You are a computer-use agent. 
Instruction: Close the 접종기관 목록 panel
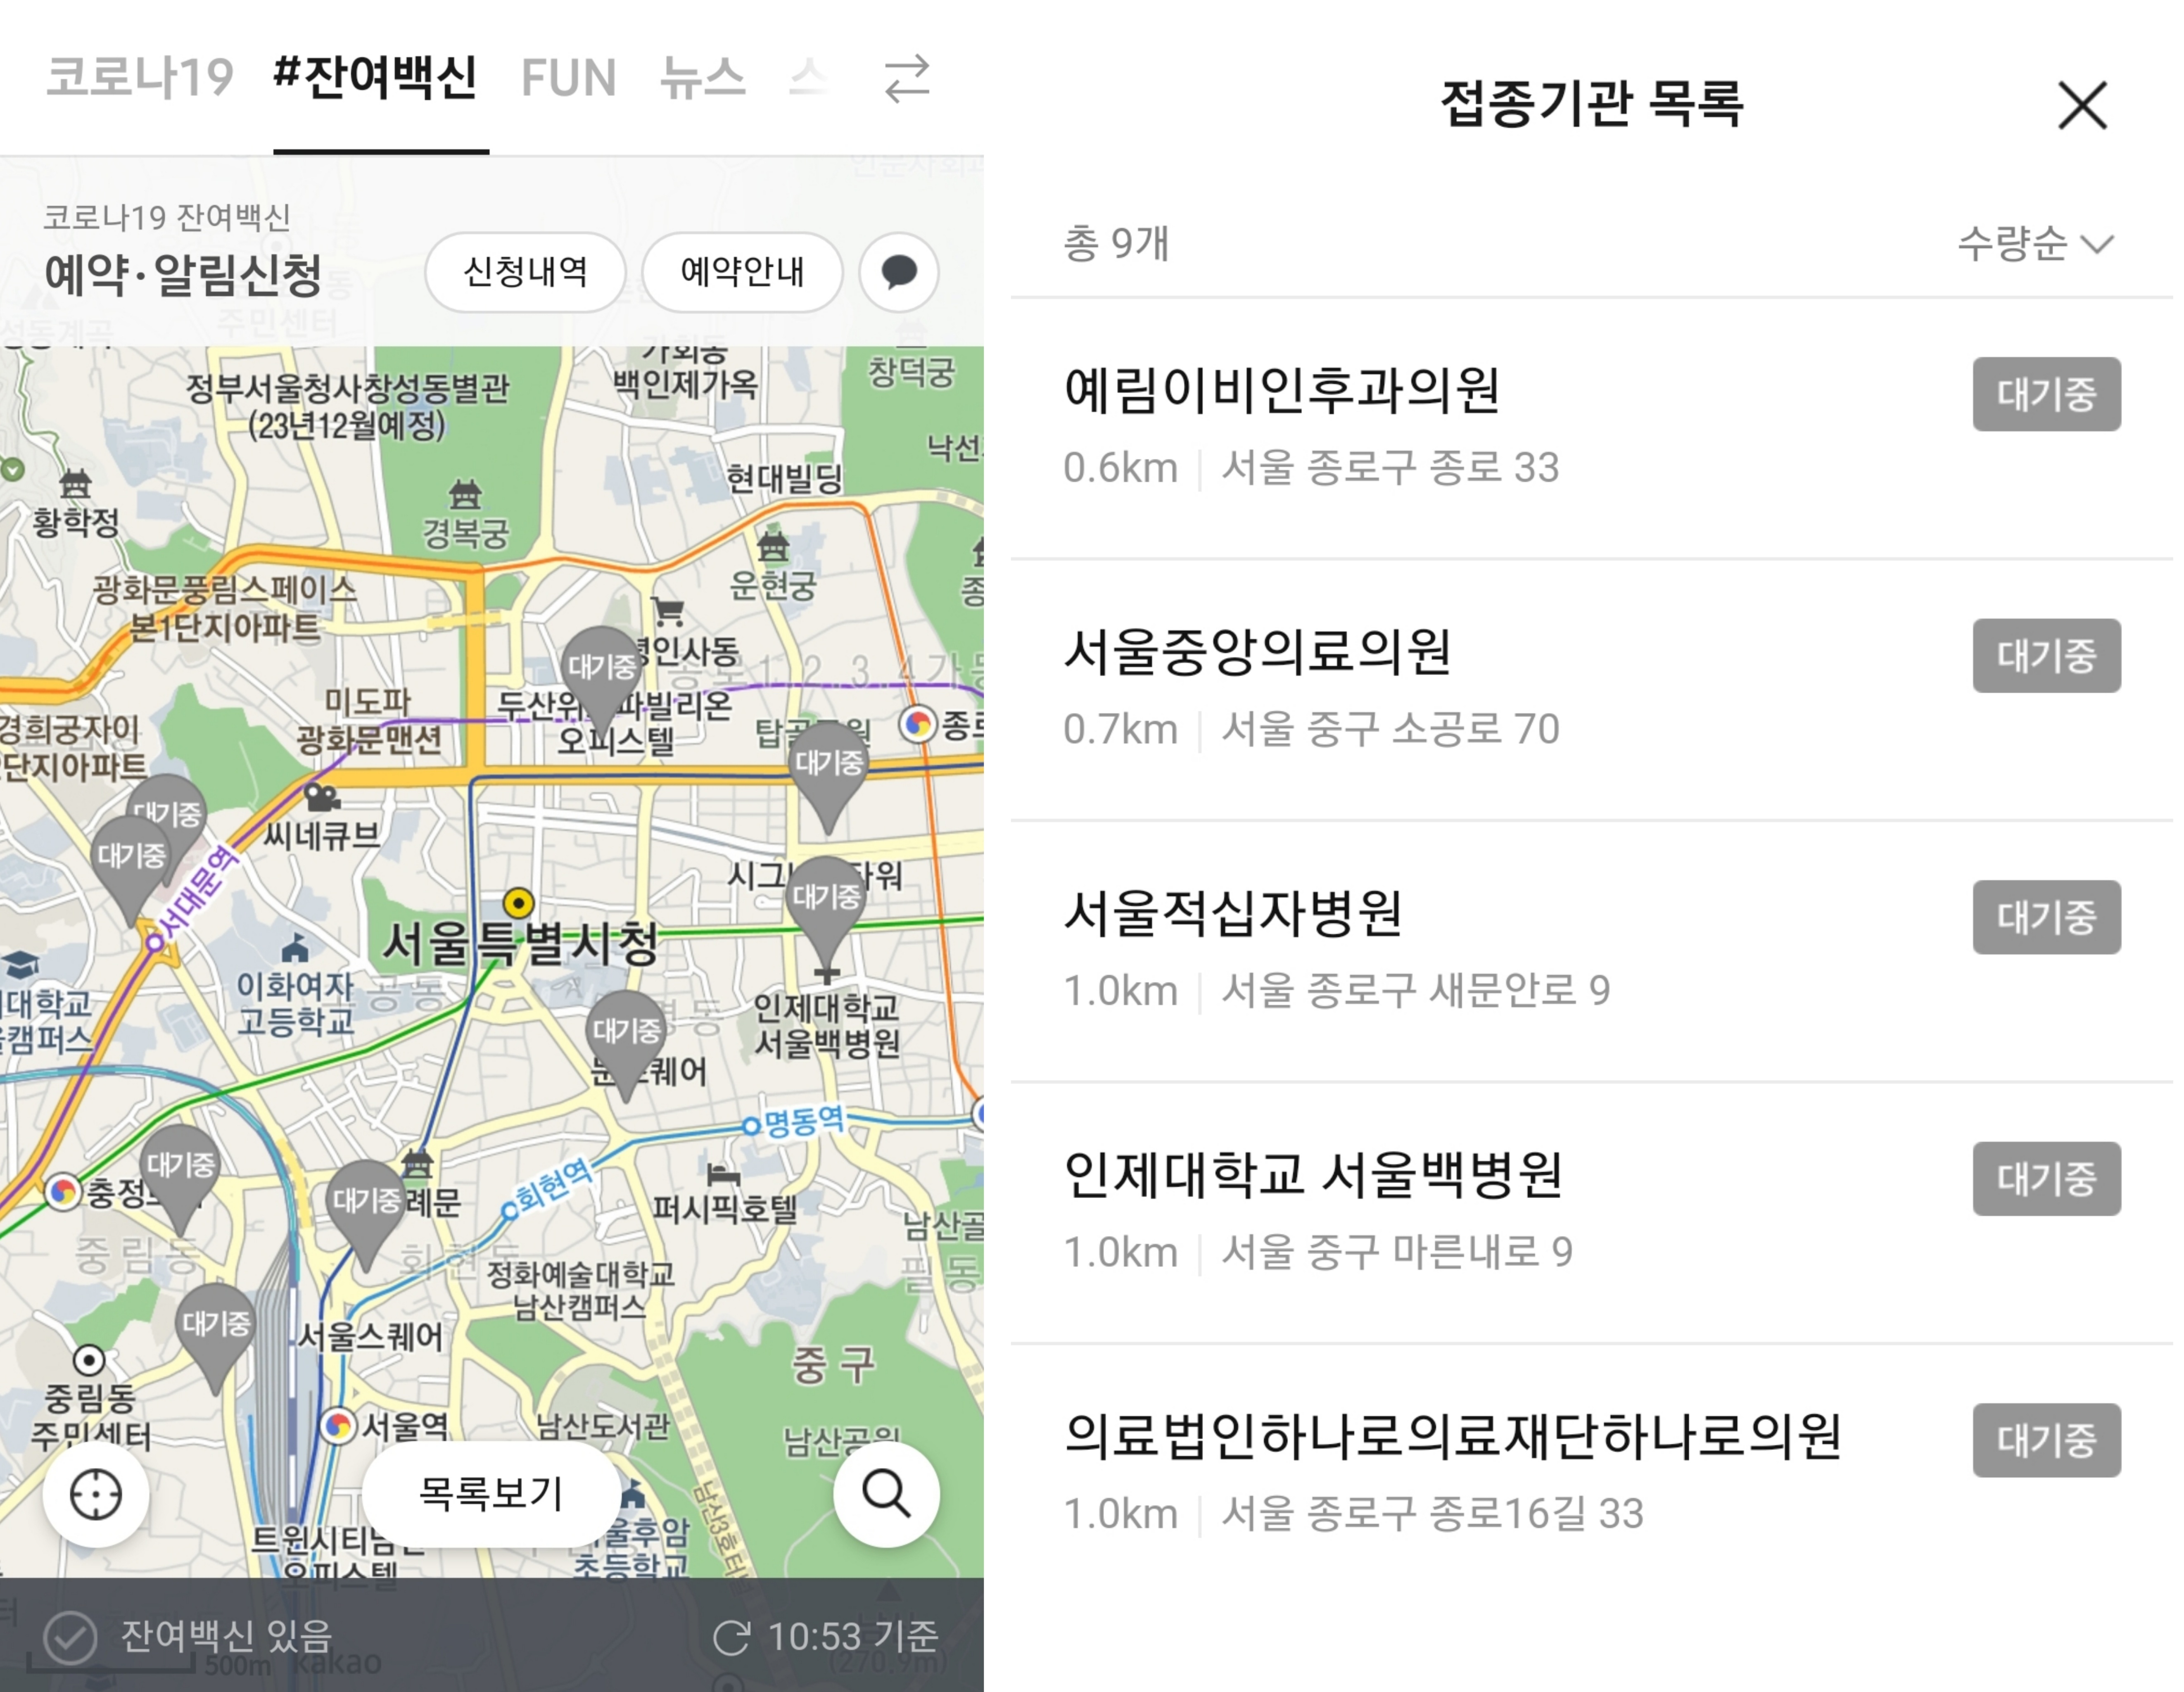pos(2082,106)
